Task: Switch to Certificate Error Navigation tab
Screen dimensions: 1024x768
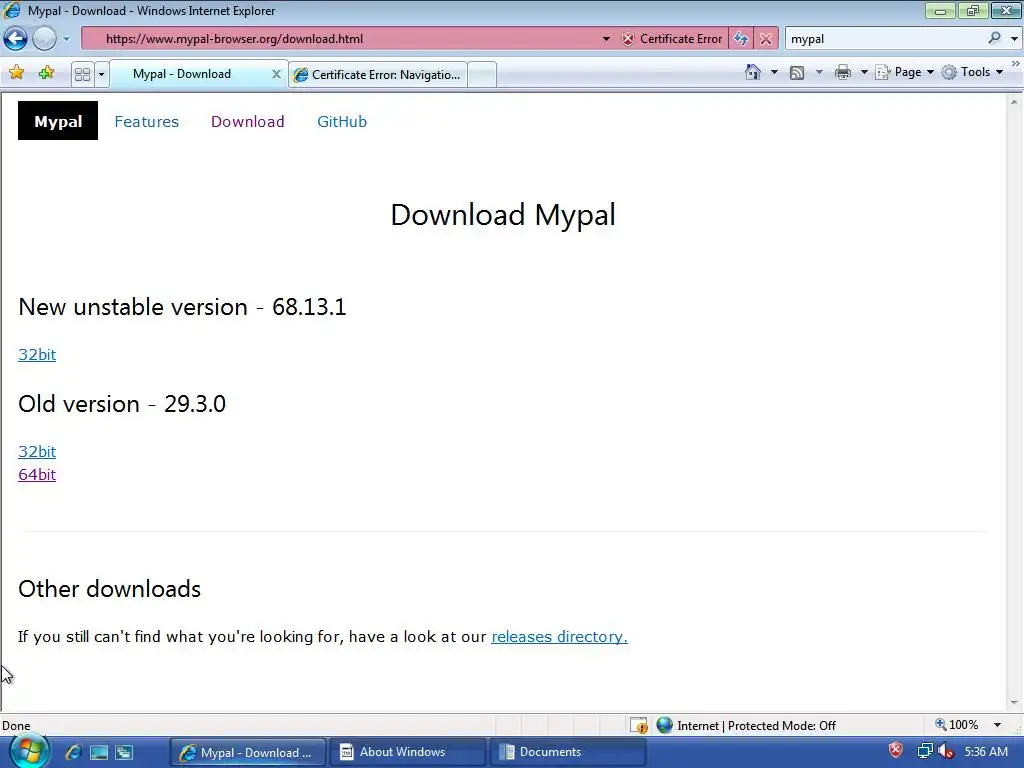Action: pyautogui.click(x=379, y=74)
